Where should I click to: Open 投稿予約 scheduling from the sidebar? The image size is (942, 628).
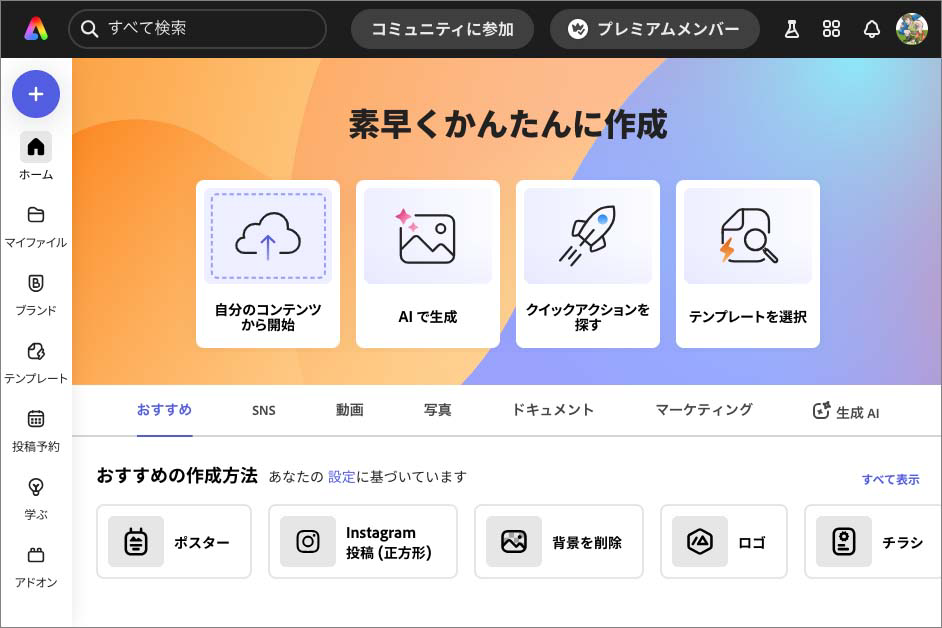tap(36, 419)
